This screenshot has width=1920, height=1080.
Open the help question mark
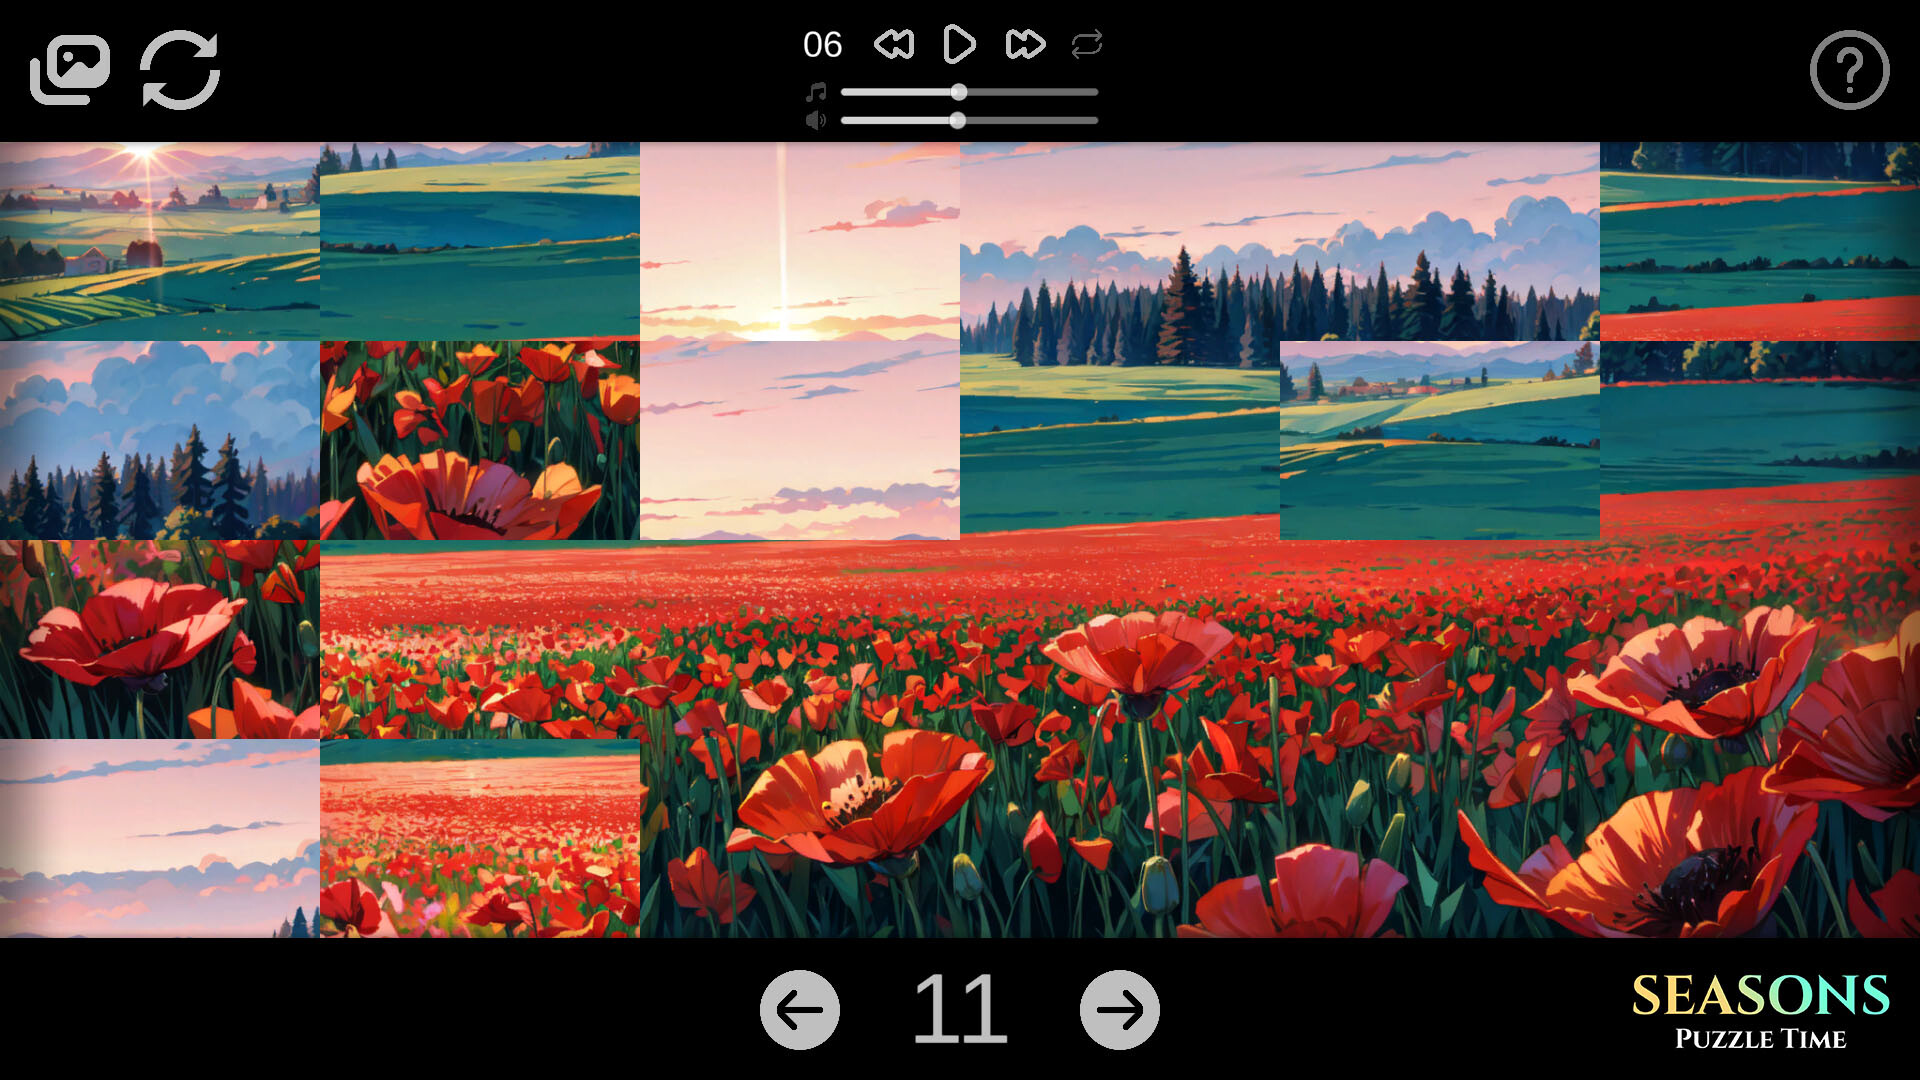[1848, 71]
